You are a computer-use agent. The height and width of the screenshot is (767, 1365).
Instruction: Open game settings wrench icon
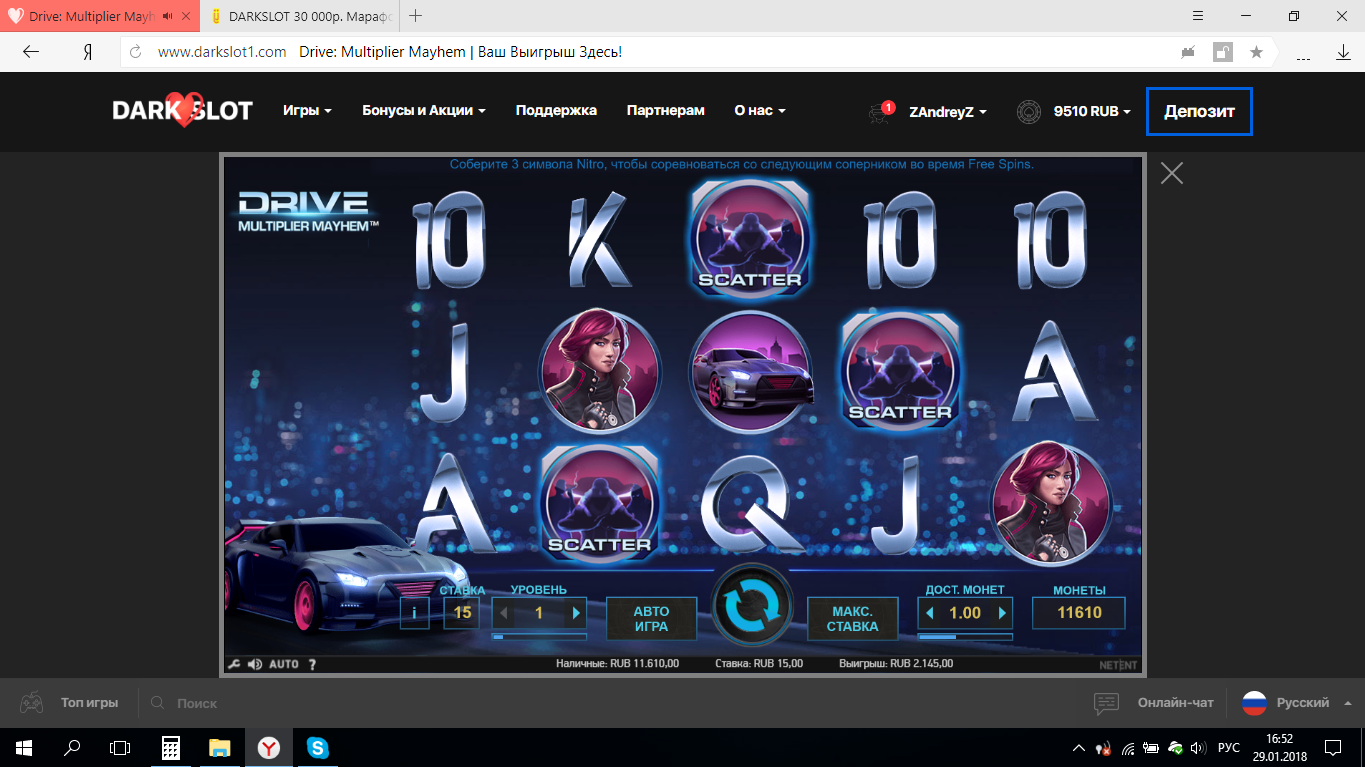pyautogui.click(x=234, y=664)
